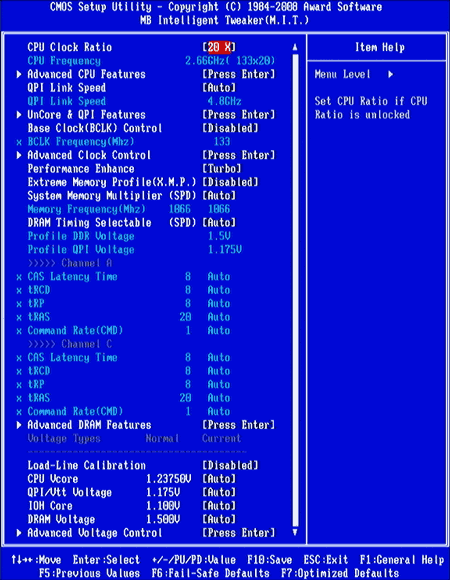
Task: Select Channel A tRAS Auto value
Action: 219,317
